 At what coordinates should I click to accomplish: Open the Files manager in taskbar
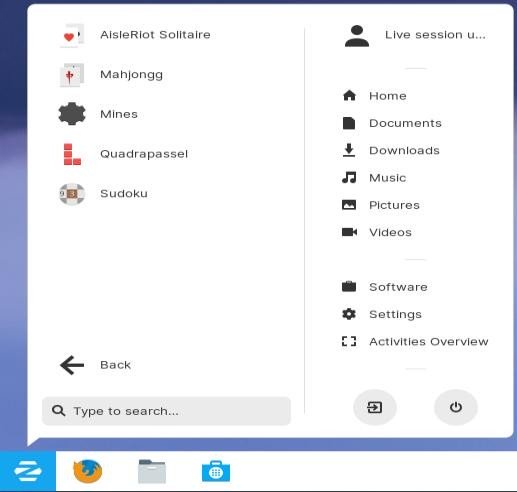[x=152, y=471]
